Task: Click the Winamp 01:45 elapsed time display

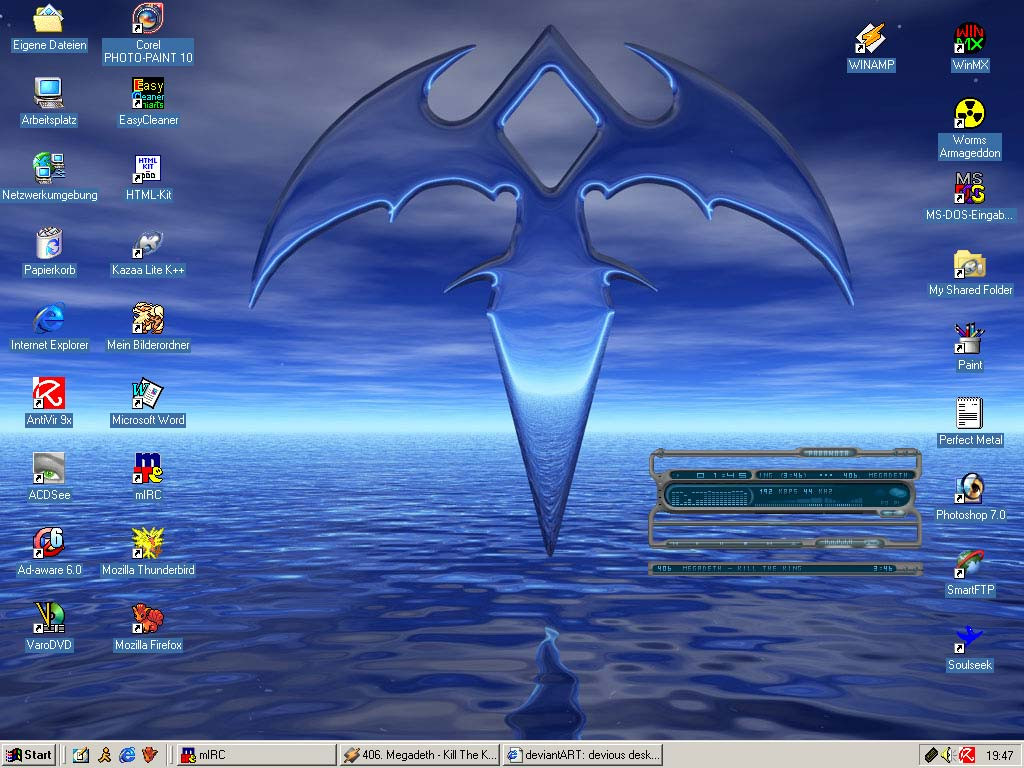Action: coord(721,475)
